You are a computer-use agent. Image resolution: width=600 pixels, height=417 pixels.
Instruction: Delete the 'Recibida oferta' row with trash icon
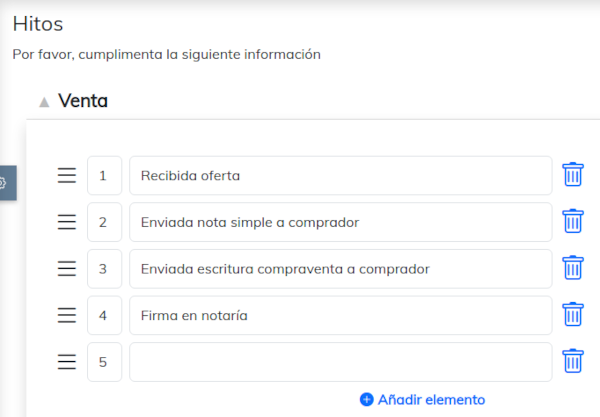pyautogui.click(x=572, y=175)
